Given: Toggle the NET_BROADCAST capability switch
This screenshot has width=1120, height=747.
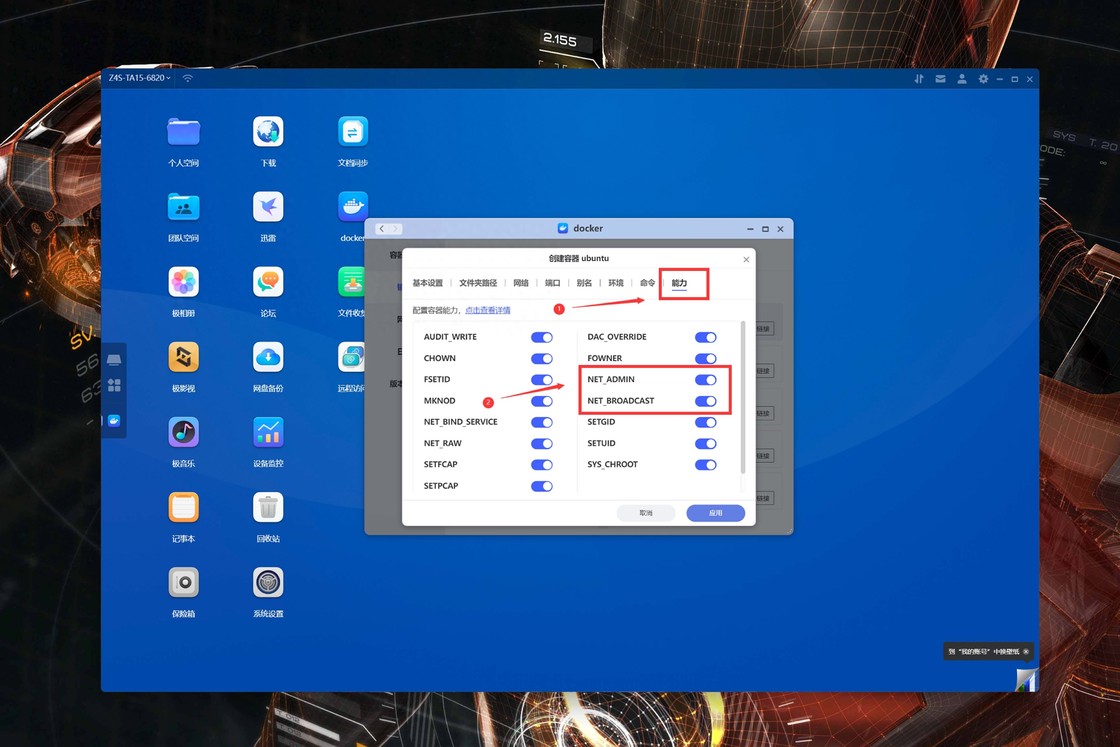Looking at the screenshot, I should [x=705, y=401].
